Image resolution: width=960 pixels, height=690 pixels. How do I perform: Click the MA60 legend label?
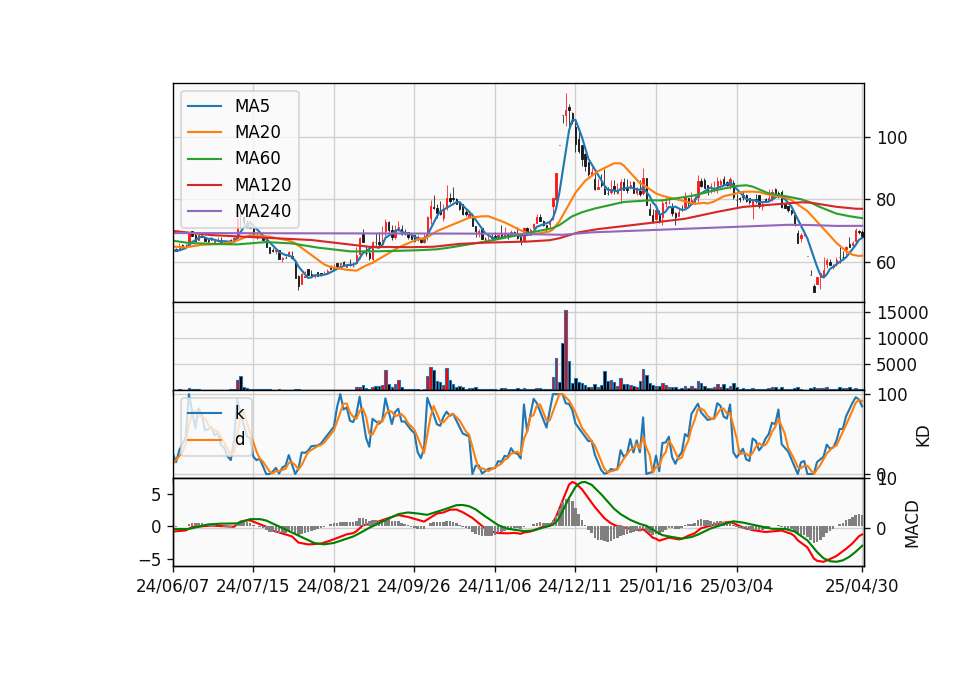coord(258,159)
